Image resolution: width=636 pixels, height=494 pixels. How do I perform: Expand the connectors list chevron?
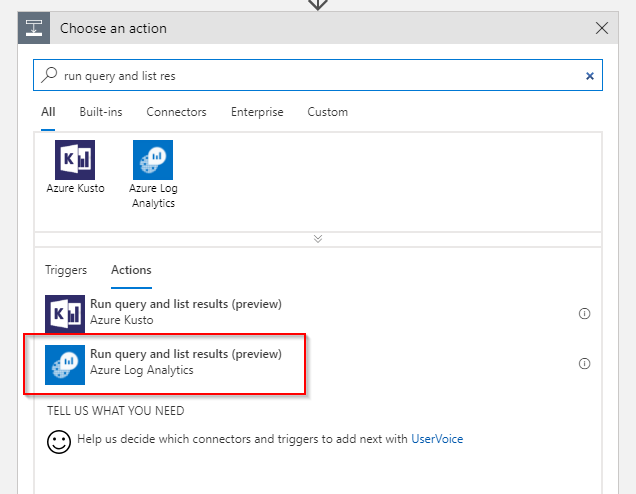318,238
